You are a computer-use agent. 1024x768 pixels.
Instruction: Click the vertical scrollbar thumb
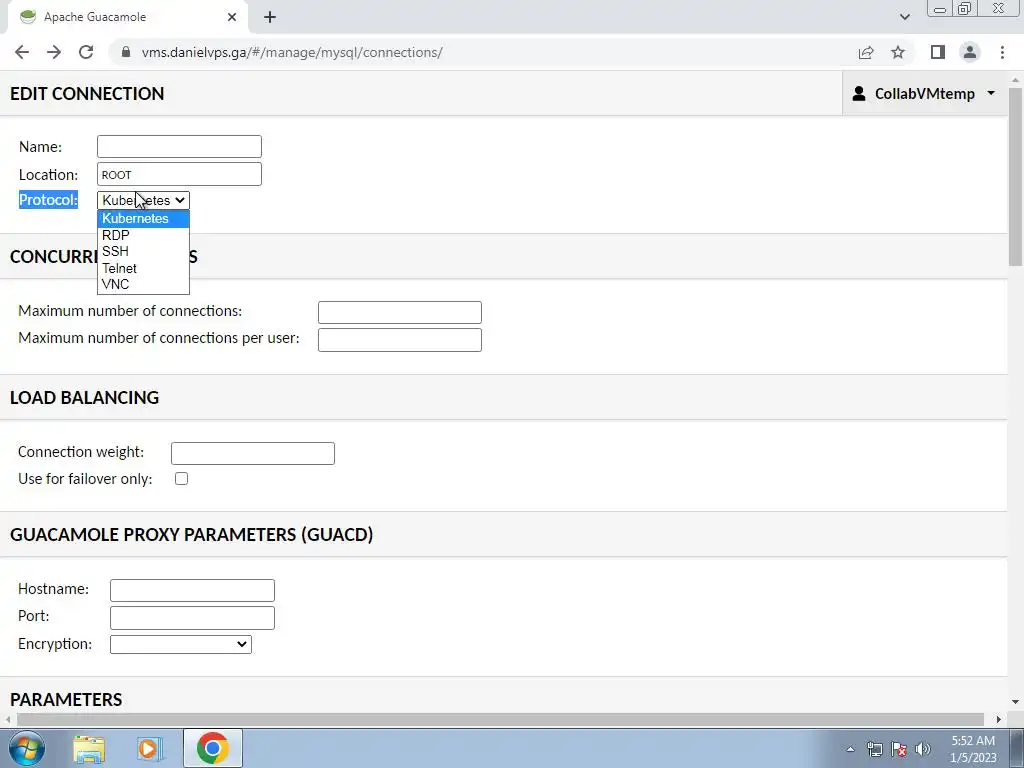(1015, 176)
